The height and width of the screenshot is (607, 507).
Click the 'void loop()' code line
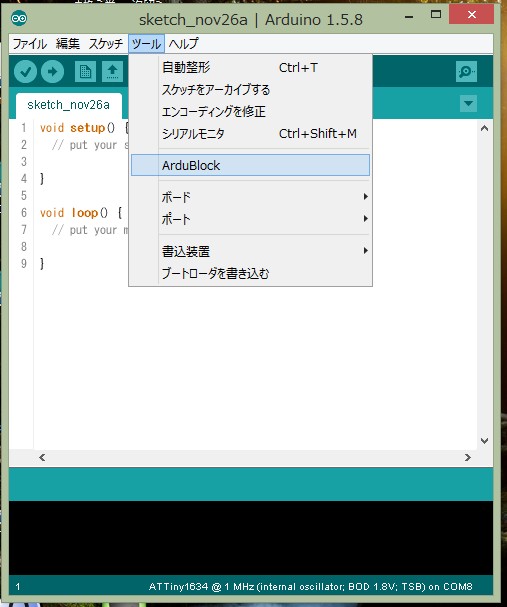click(x=81, y=213)
